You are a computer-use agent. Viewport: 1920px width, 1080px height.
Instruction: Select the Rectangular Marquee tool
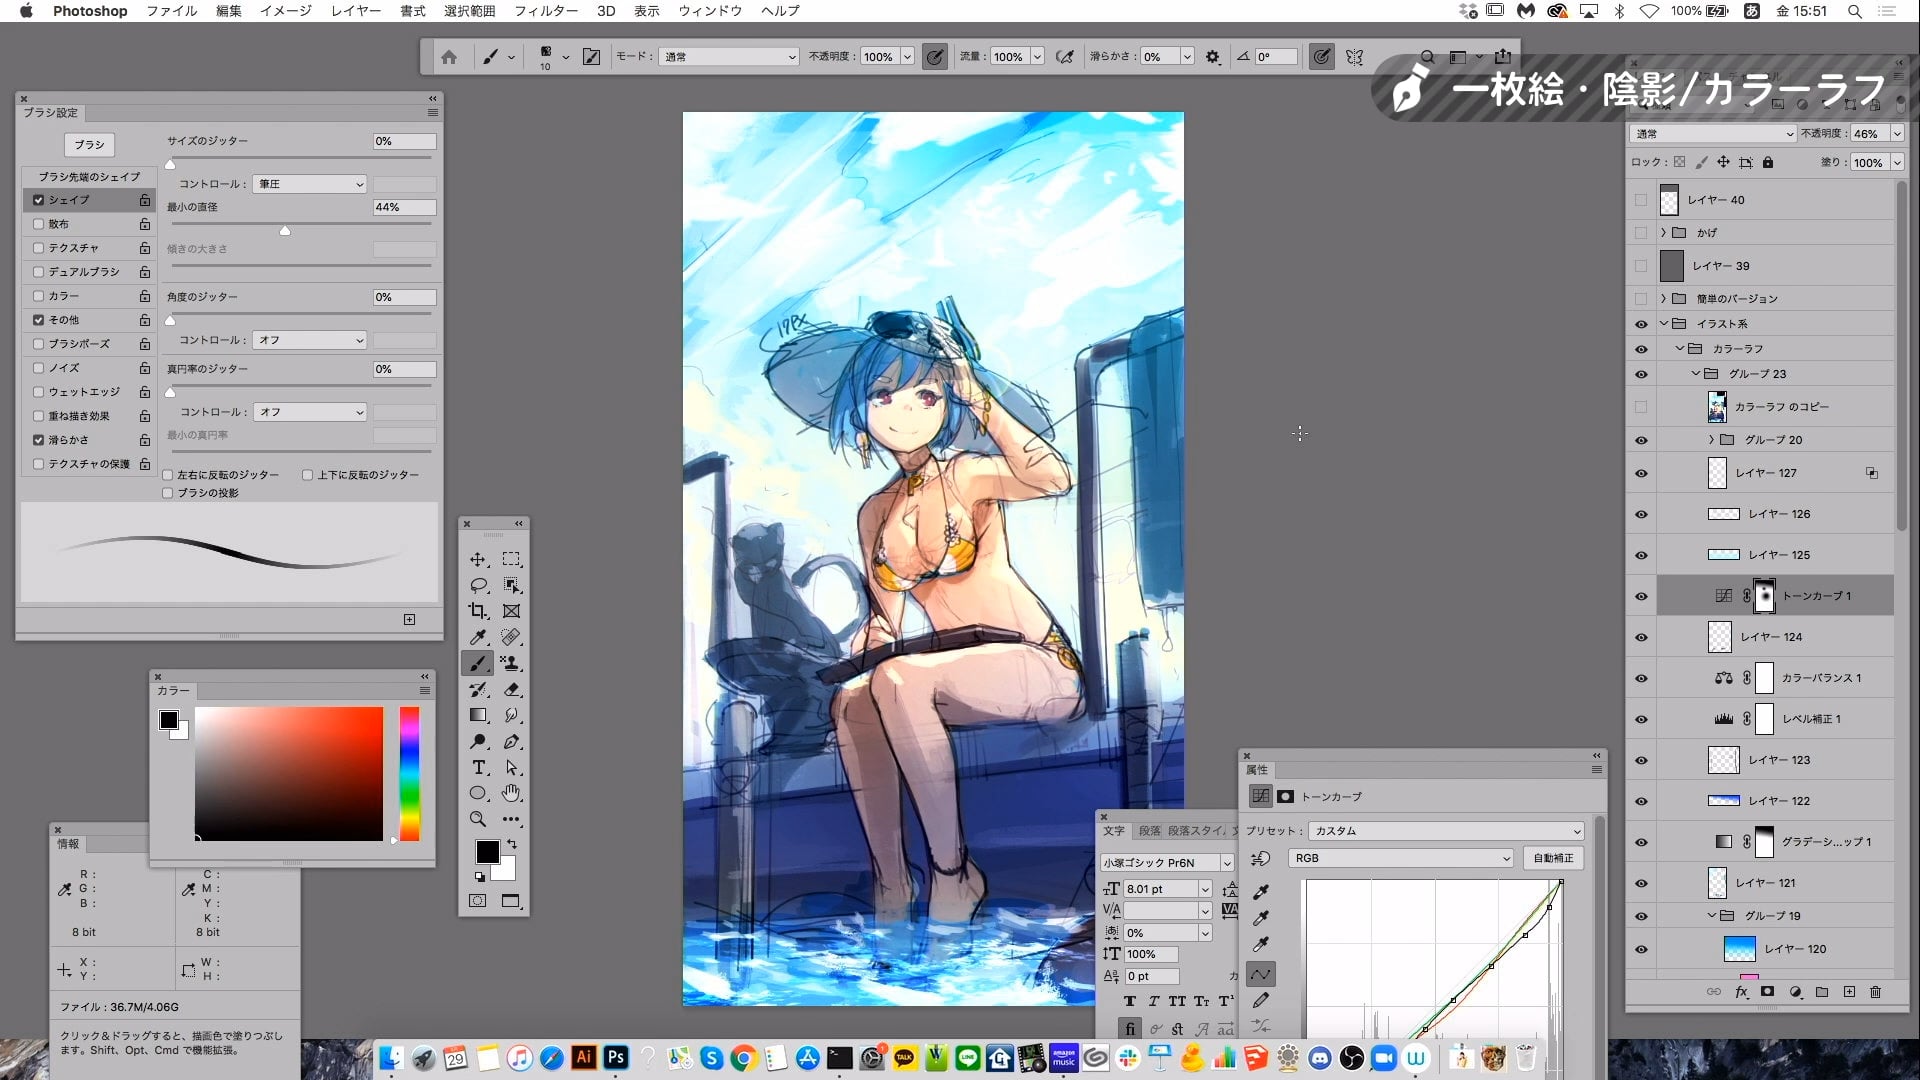[x=511, y=559]
